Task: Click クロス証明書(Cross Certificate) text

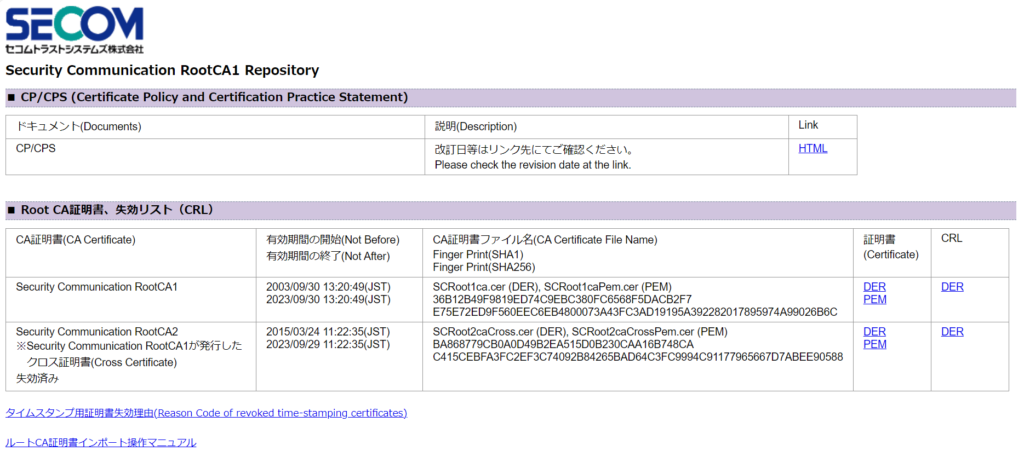Action: point(102,362)
